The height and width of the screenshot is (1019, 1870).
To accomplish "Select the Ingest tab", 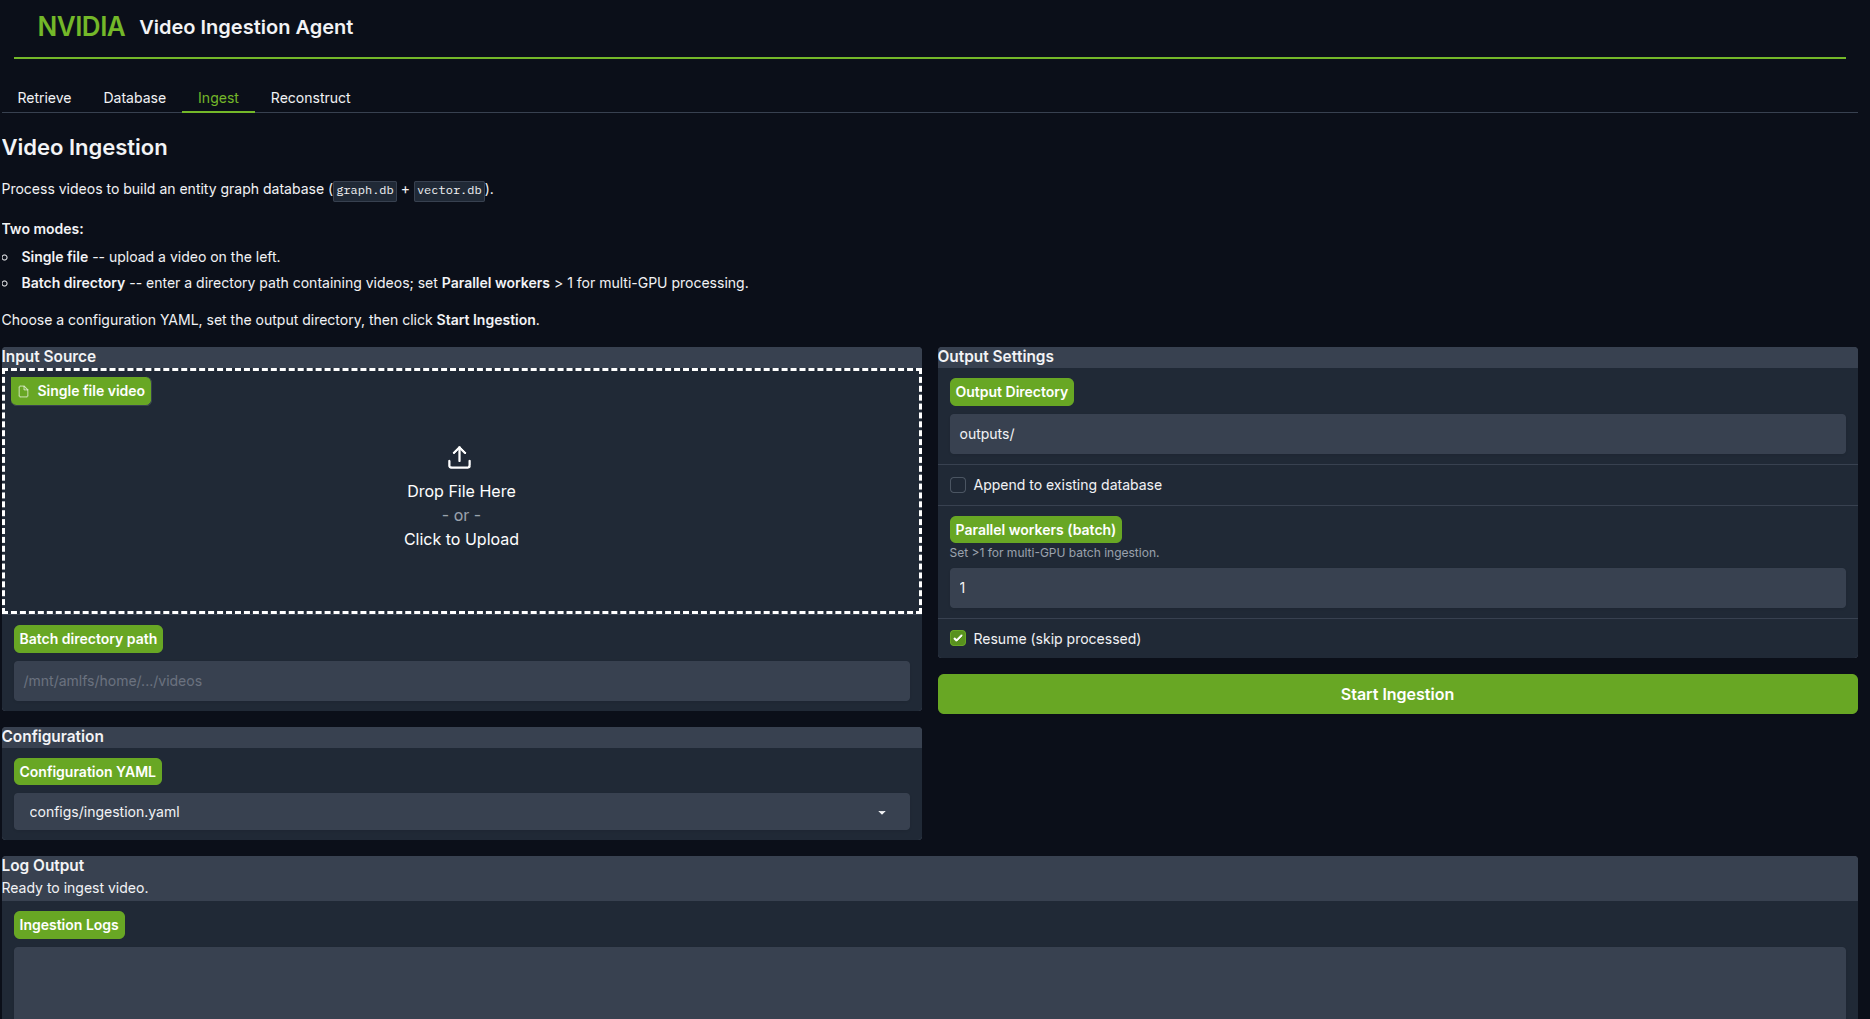I will [x=218, y=98].
